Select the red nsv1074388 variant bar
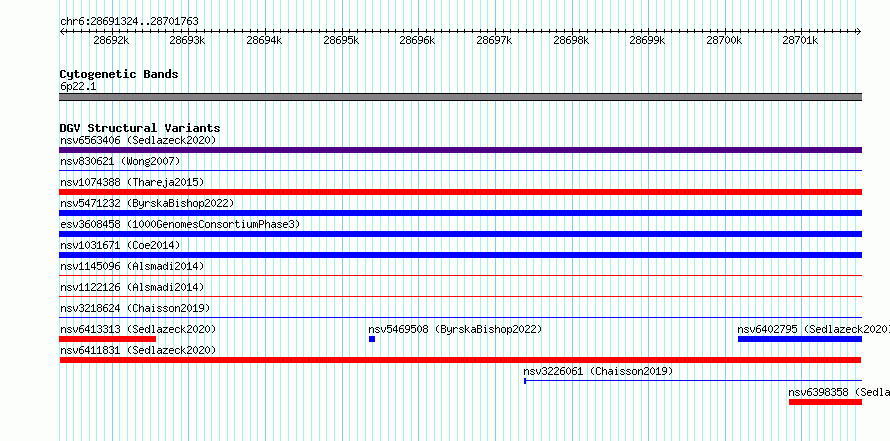The height and width of the screenshot is (441, 890). (x=460, y=192)
